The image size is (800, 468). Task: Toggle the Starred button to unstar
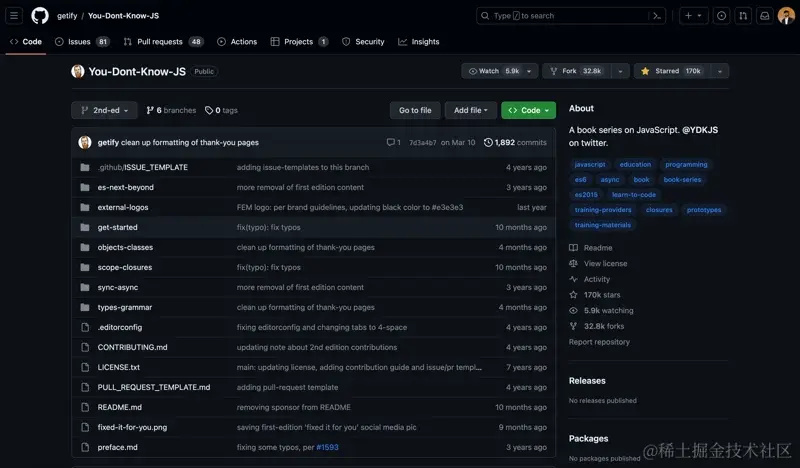tap(672, 71)
